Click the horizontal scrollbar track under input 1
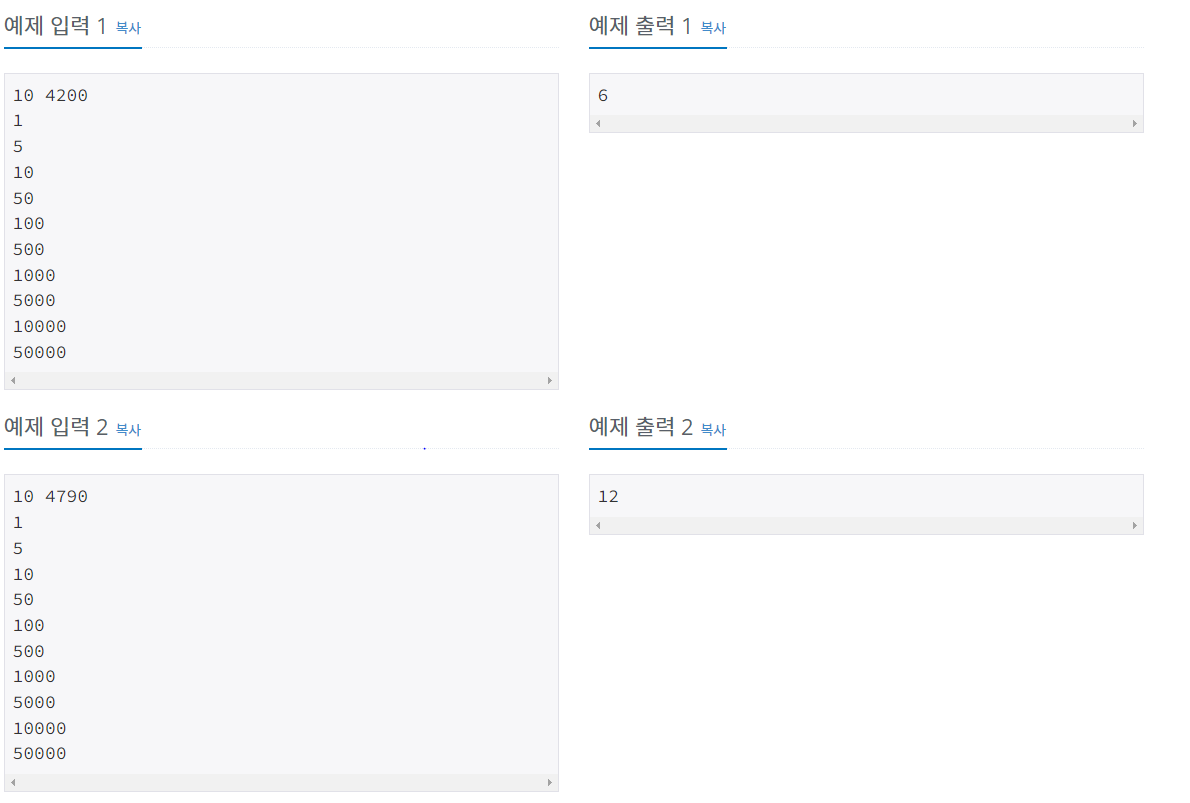 click(282, 380)
